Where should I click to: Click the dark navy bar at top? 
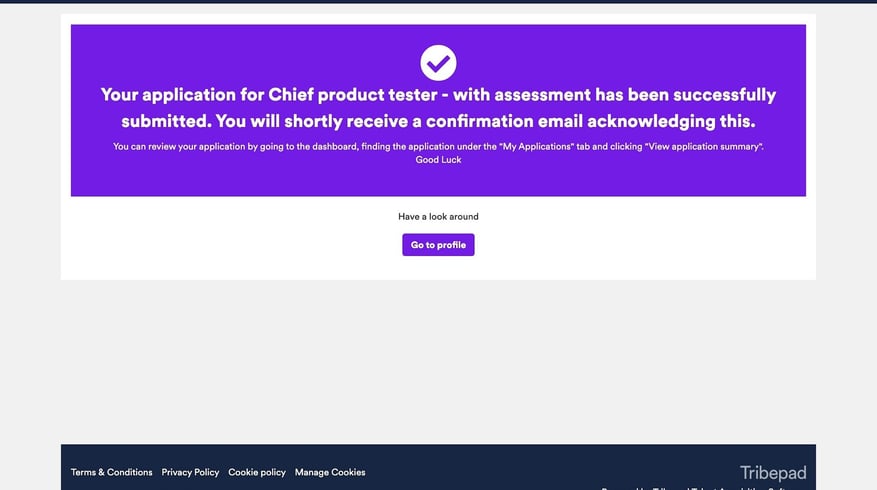click(x=438, y=2)
